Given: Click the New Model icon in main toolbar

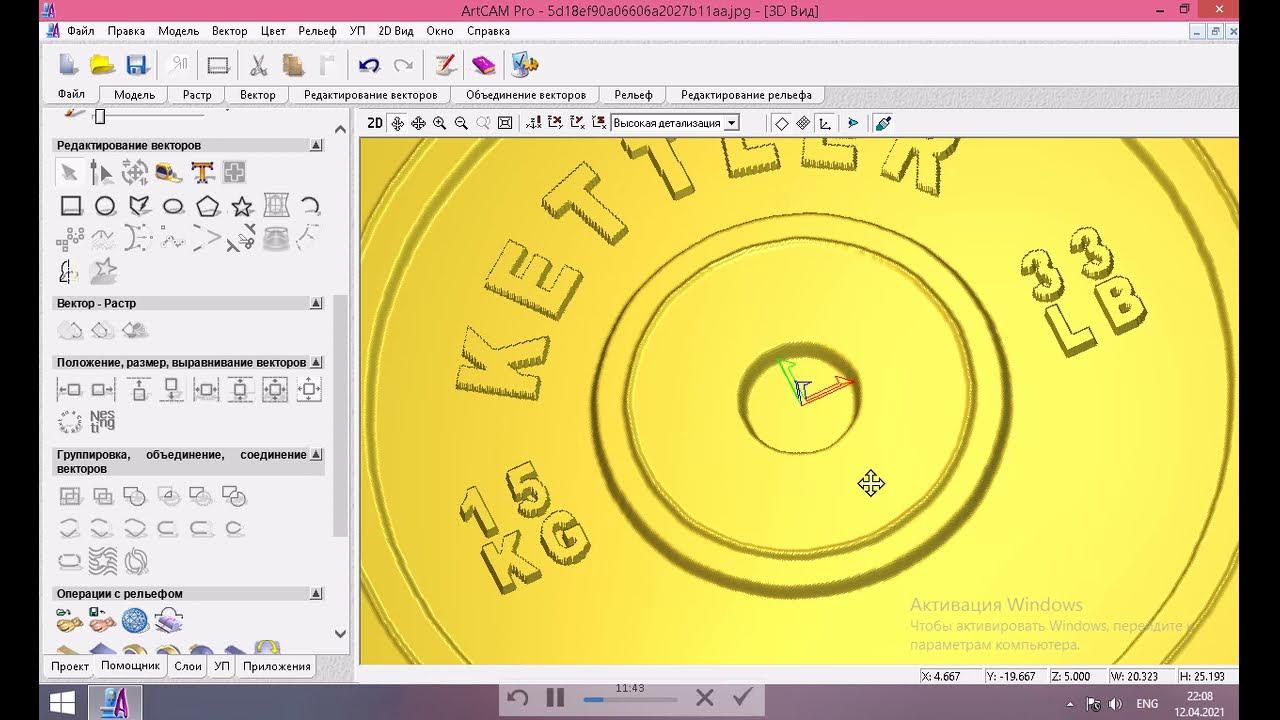Looking at the screenshot, I should tap(68, 65).
